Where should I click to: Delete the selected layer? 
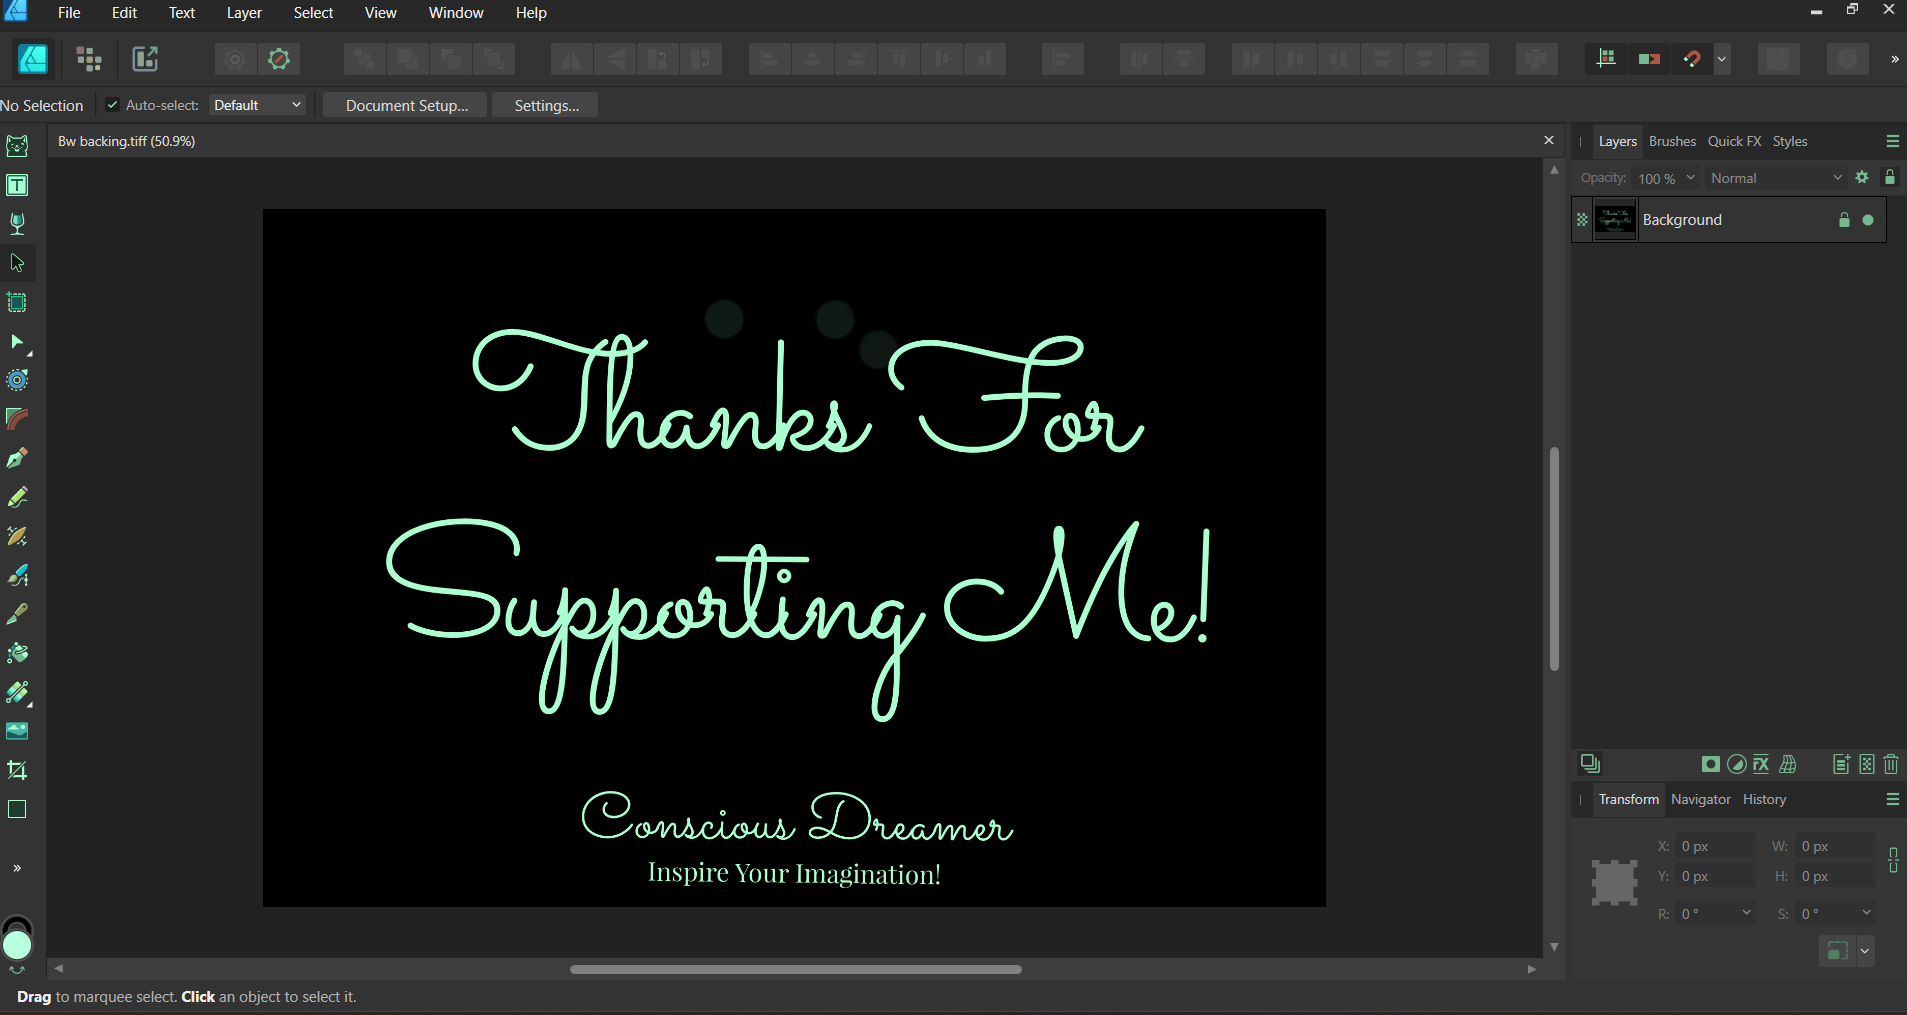click(1891, 764)
